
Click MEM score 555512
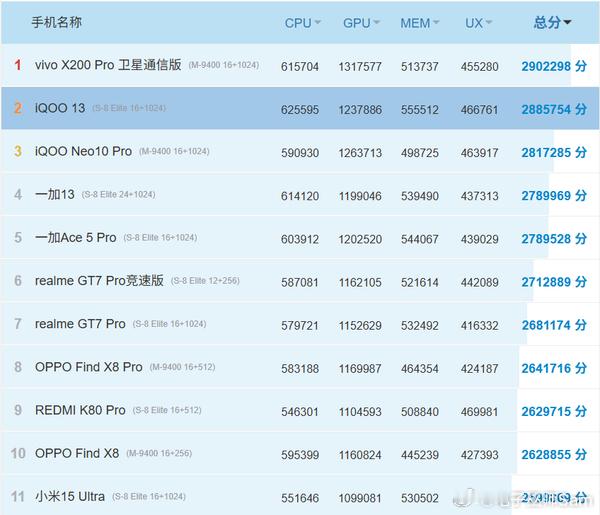click(419, 110)
